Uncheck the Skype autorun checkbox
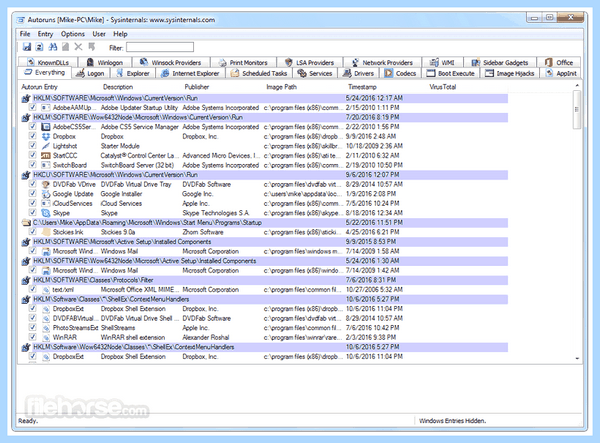Viewport: 600px width, 443px height. (x=33, y=212)
